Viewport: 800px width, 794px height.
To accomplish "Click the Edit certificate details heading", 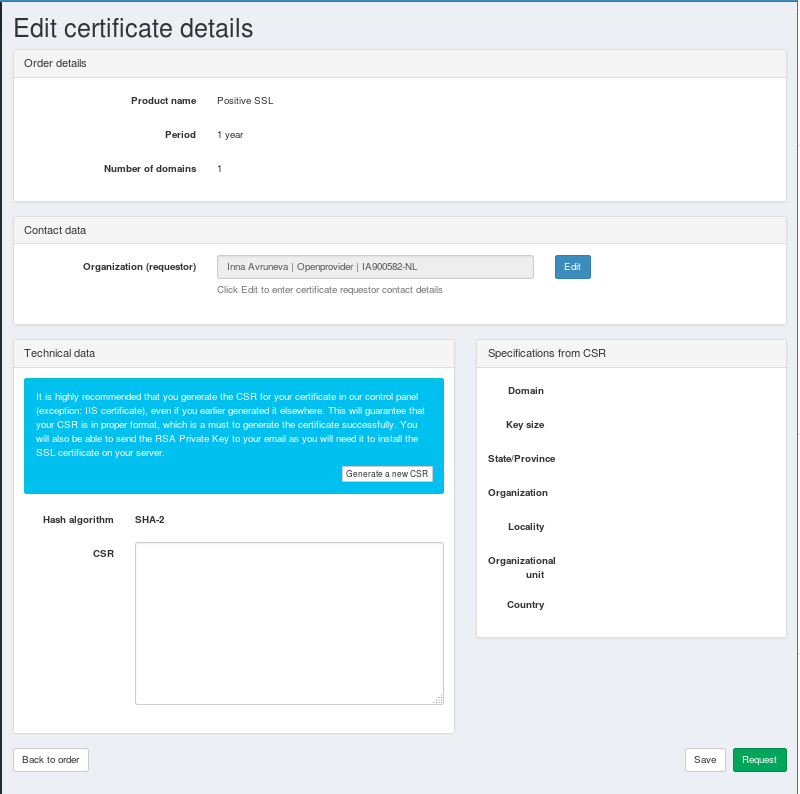I will point(133,28).
